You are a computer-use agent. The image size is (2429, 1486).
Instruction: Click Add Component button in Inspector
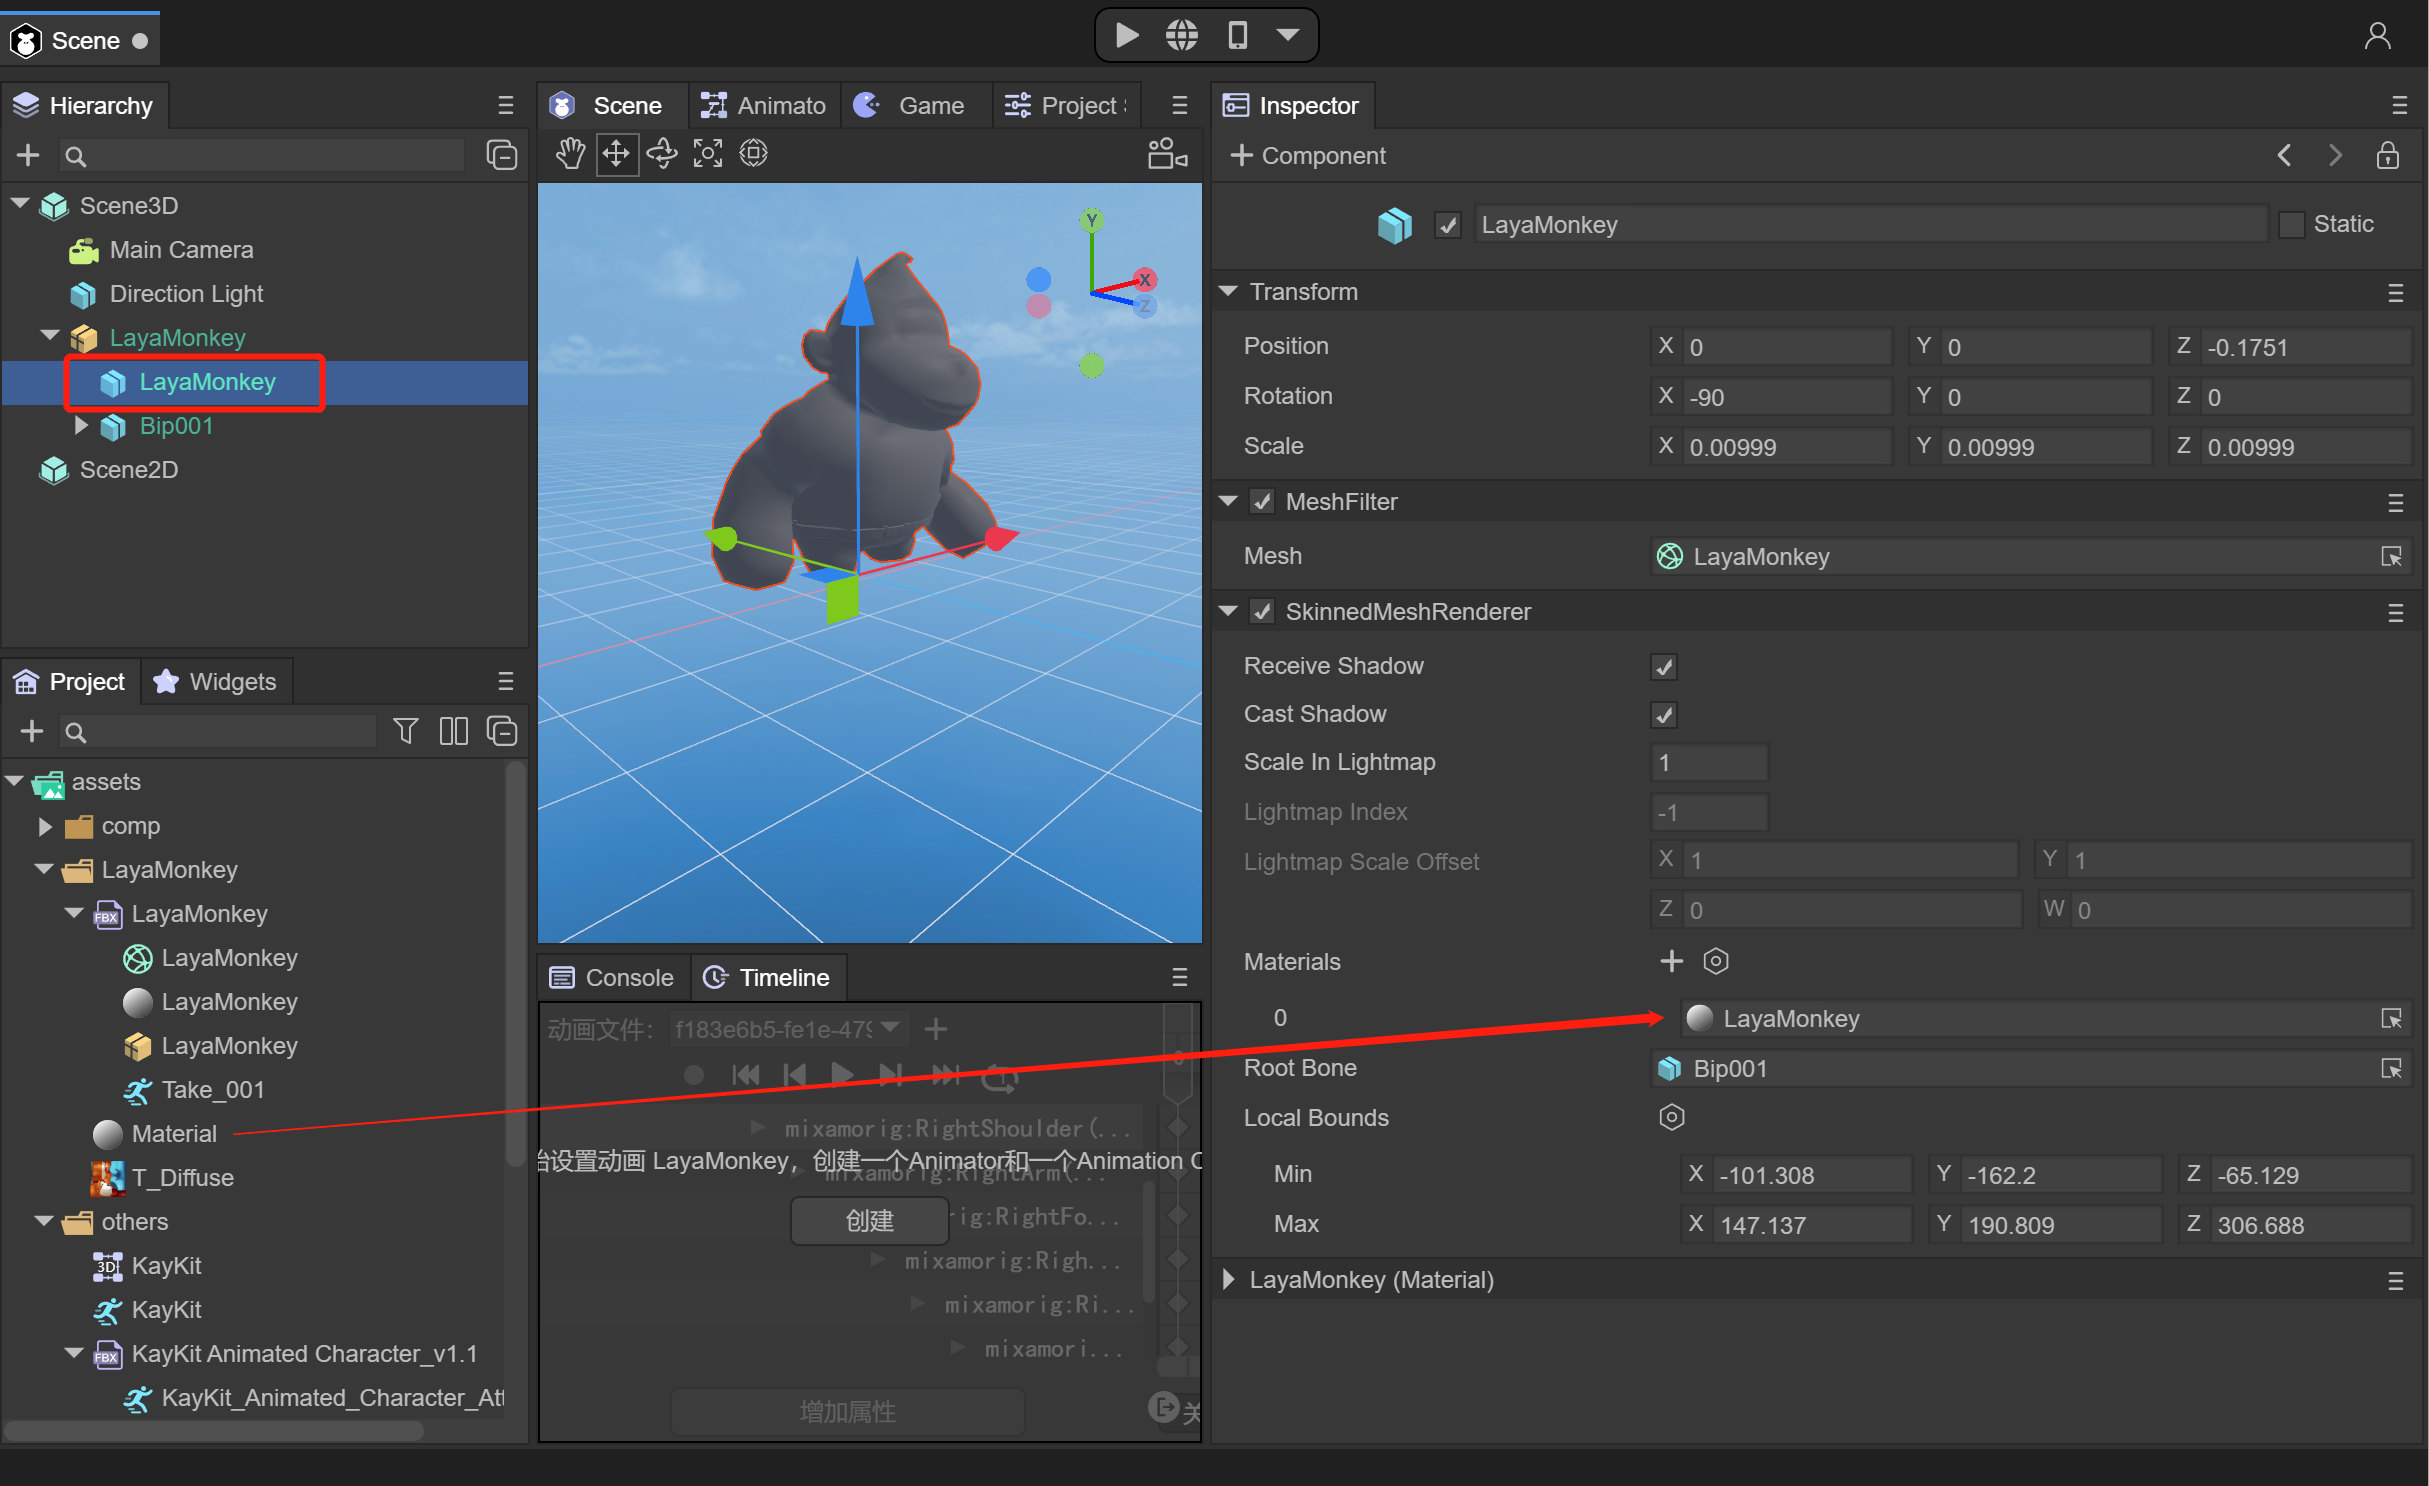[1308, 156]
